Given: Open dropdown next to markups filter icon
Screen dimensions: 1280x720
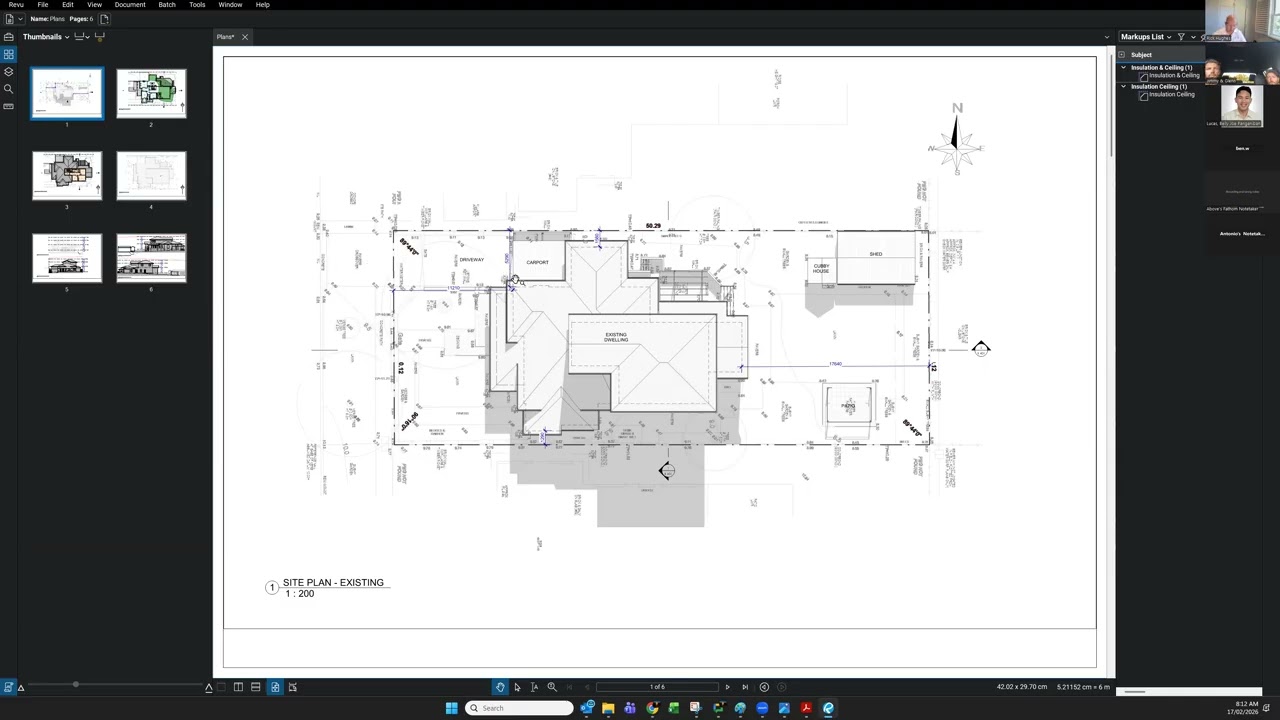Looking at the screenshot, I should (x=1192, y=37).
